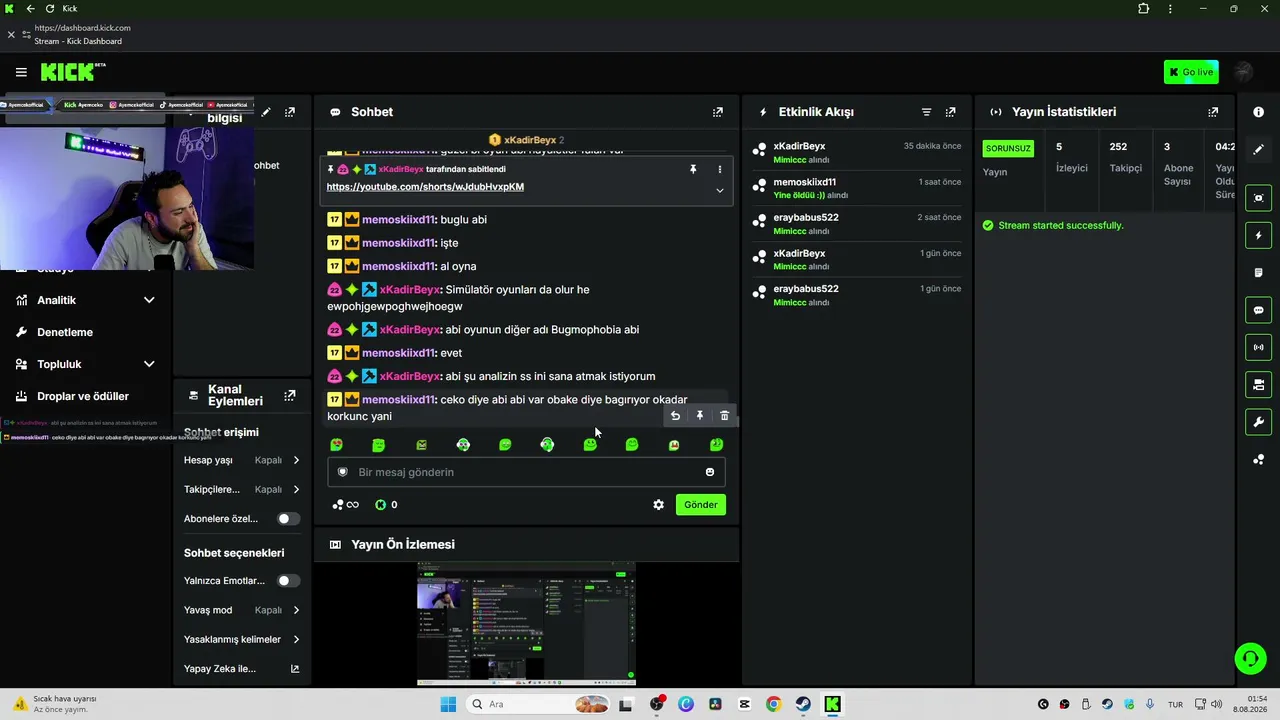
Task: Delete the hovered memoskiixd11 message
Action: [x=725, y=416]
